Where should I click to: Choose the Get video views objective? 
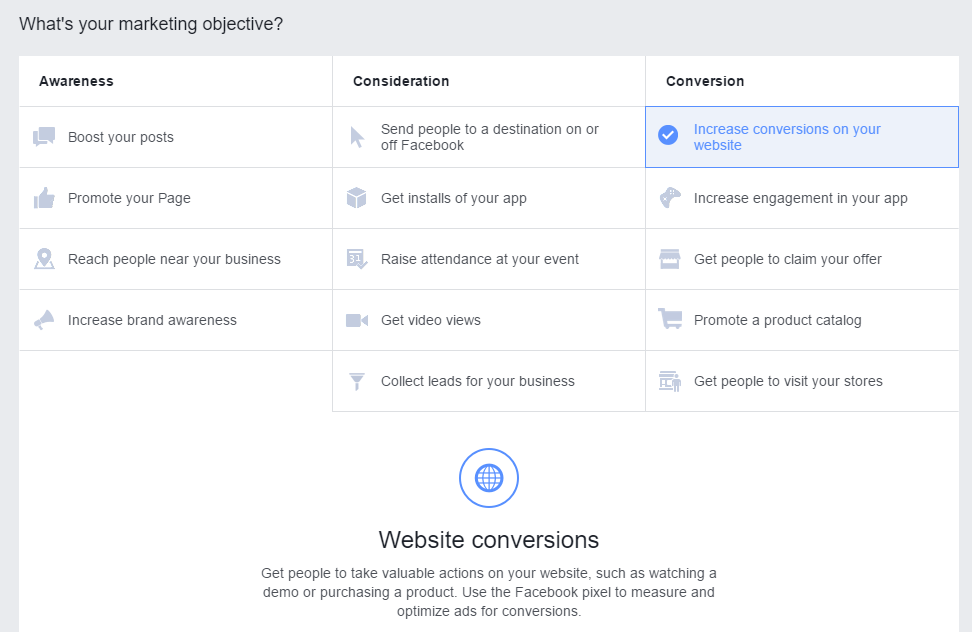(x=489, y=320)
